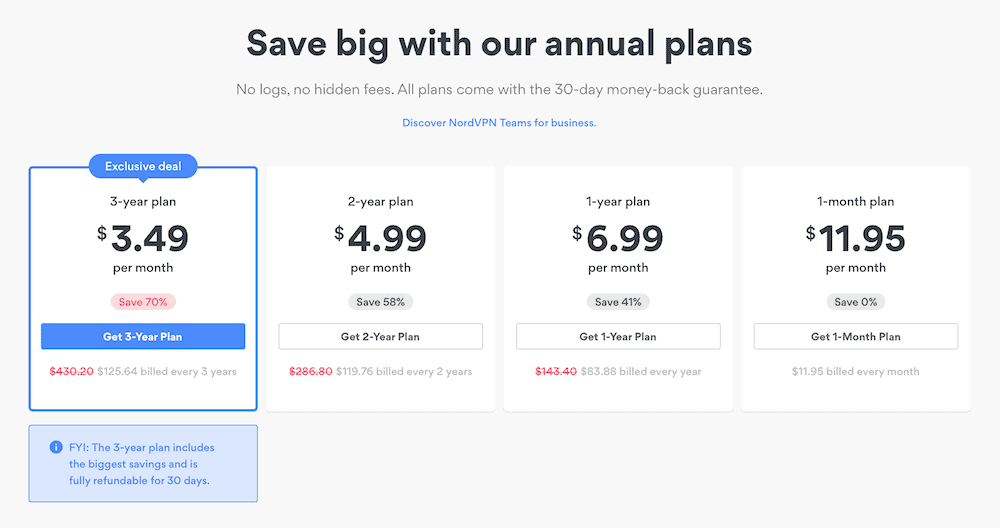Click the info icon in FYI notice
The width and height of the screenshot is (1000, 528).
56,447
